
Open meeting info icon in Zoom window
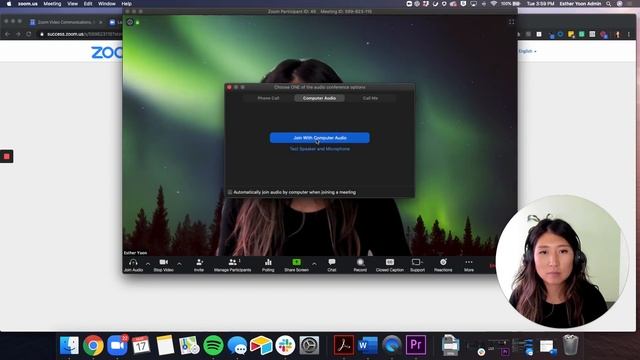pos(130,22)
